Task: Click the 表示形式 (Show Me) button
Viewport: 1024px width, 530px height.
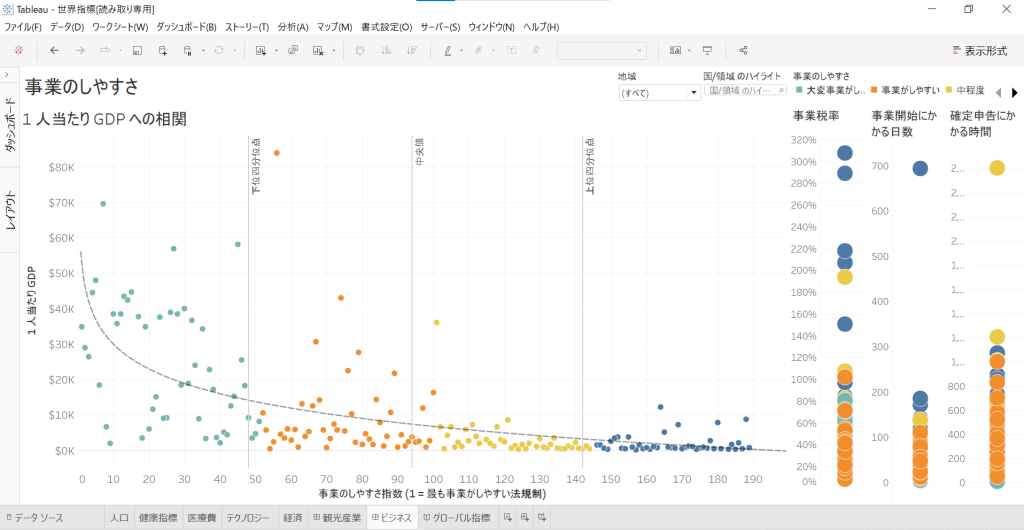Action: pyautogui.click(x=980, y=50)
